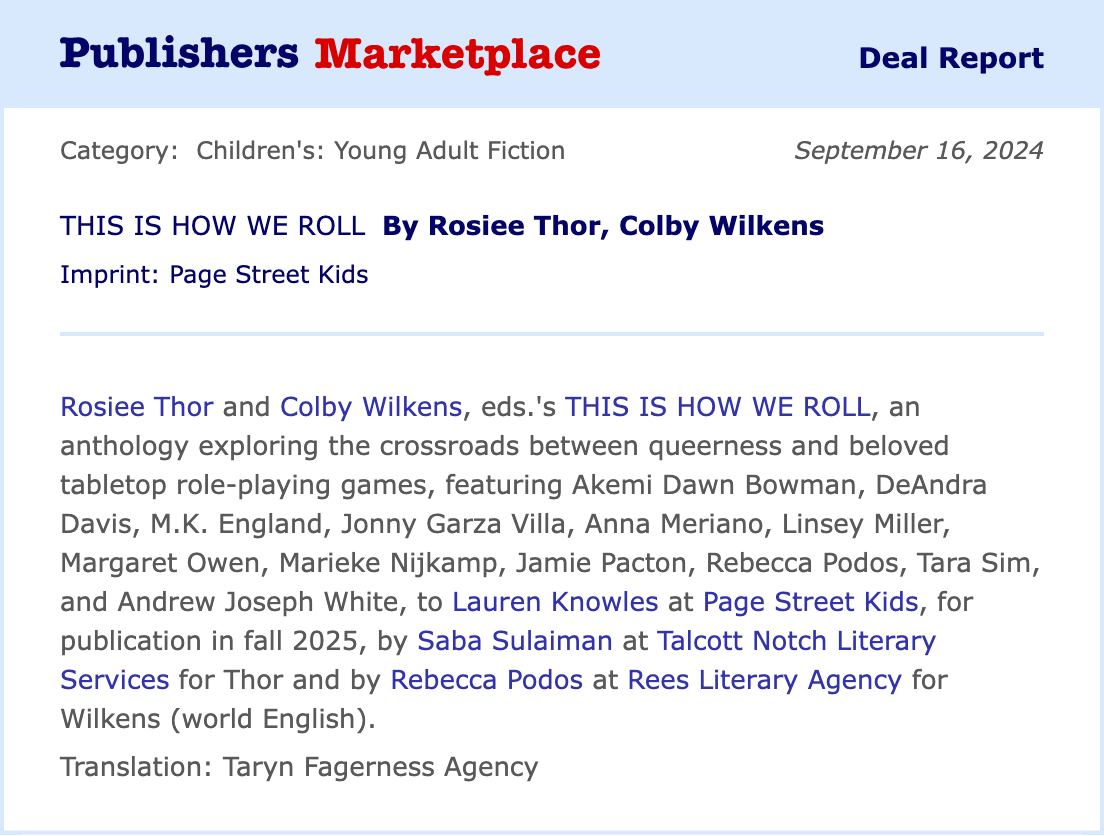This screenshot has width=1104, height=836.
Task: Click the dark blue Publishers logo word
Action: [x=179, y=53]
